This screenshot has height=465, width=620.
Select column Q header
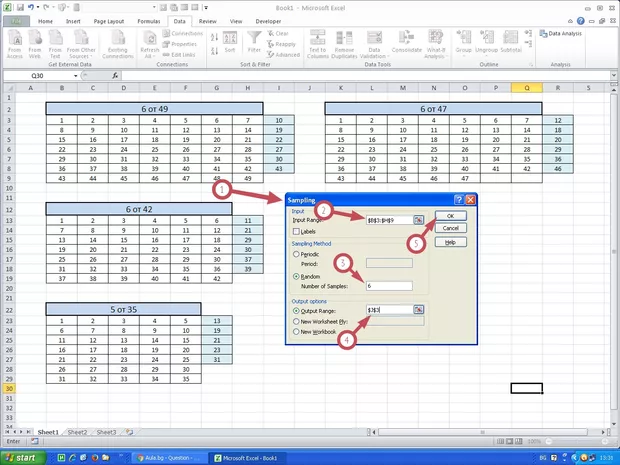(527, 88)
